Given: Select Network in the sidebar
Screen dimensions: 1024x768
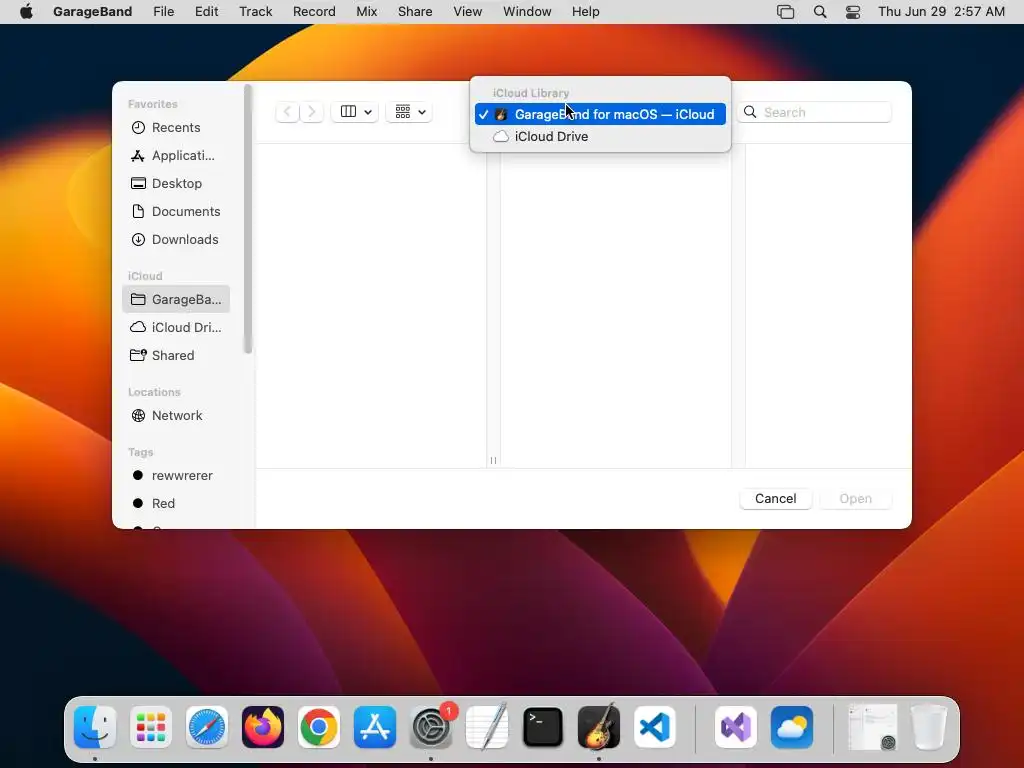Looking at the screenshot, I should click(176, 415).
